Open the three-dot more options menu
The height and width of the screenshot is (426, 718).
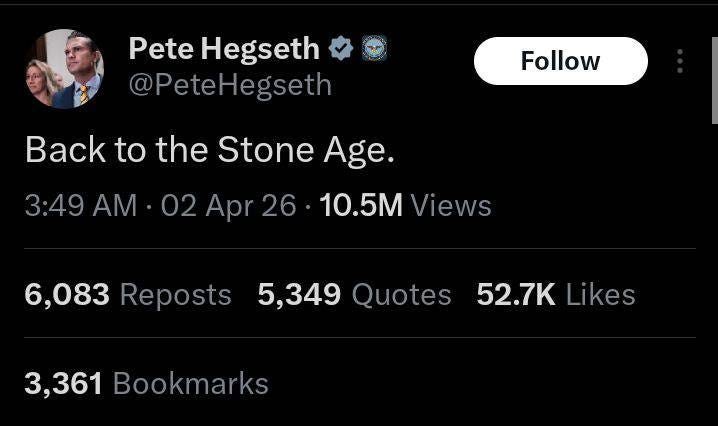click(x=680, y=62)
